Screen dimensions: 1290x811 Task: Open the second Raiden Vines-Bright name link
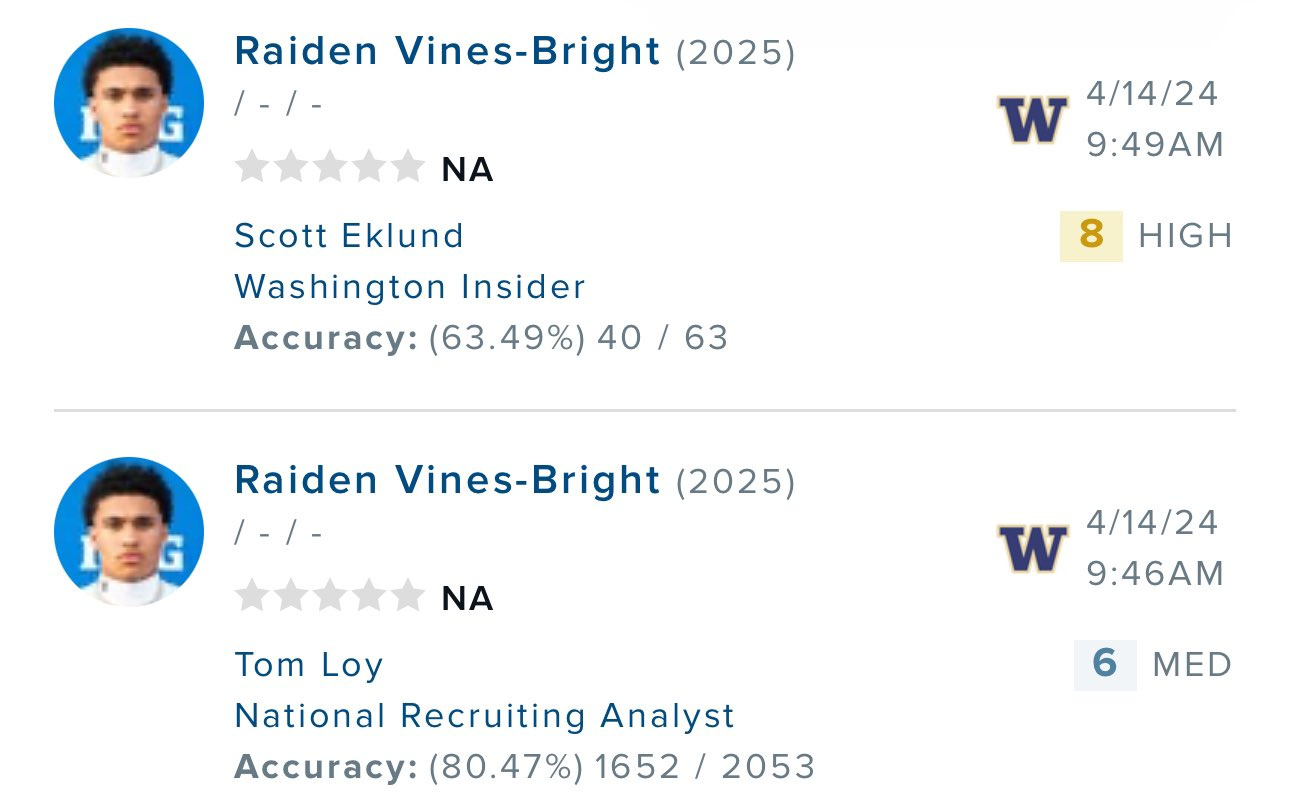(447, 481)
